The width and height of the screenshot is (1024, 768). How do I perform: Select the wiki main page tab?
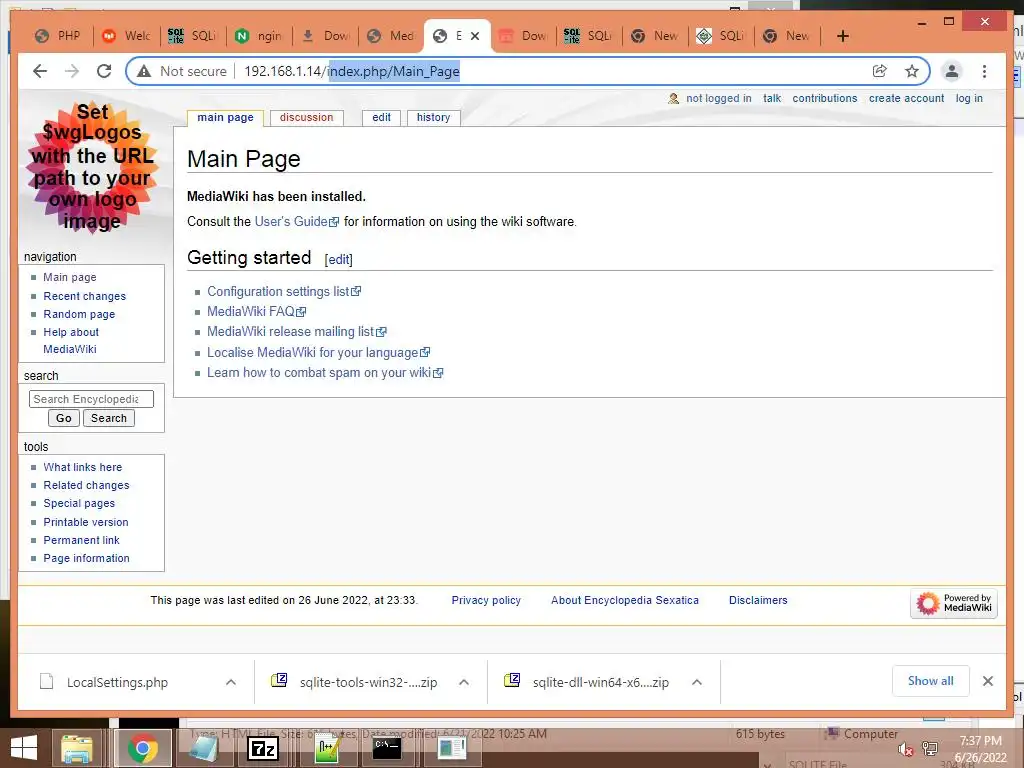pyautogui.click(x=225, y=118)
